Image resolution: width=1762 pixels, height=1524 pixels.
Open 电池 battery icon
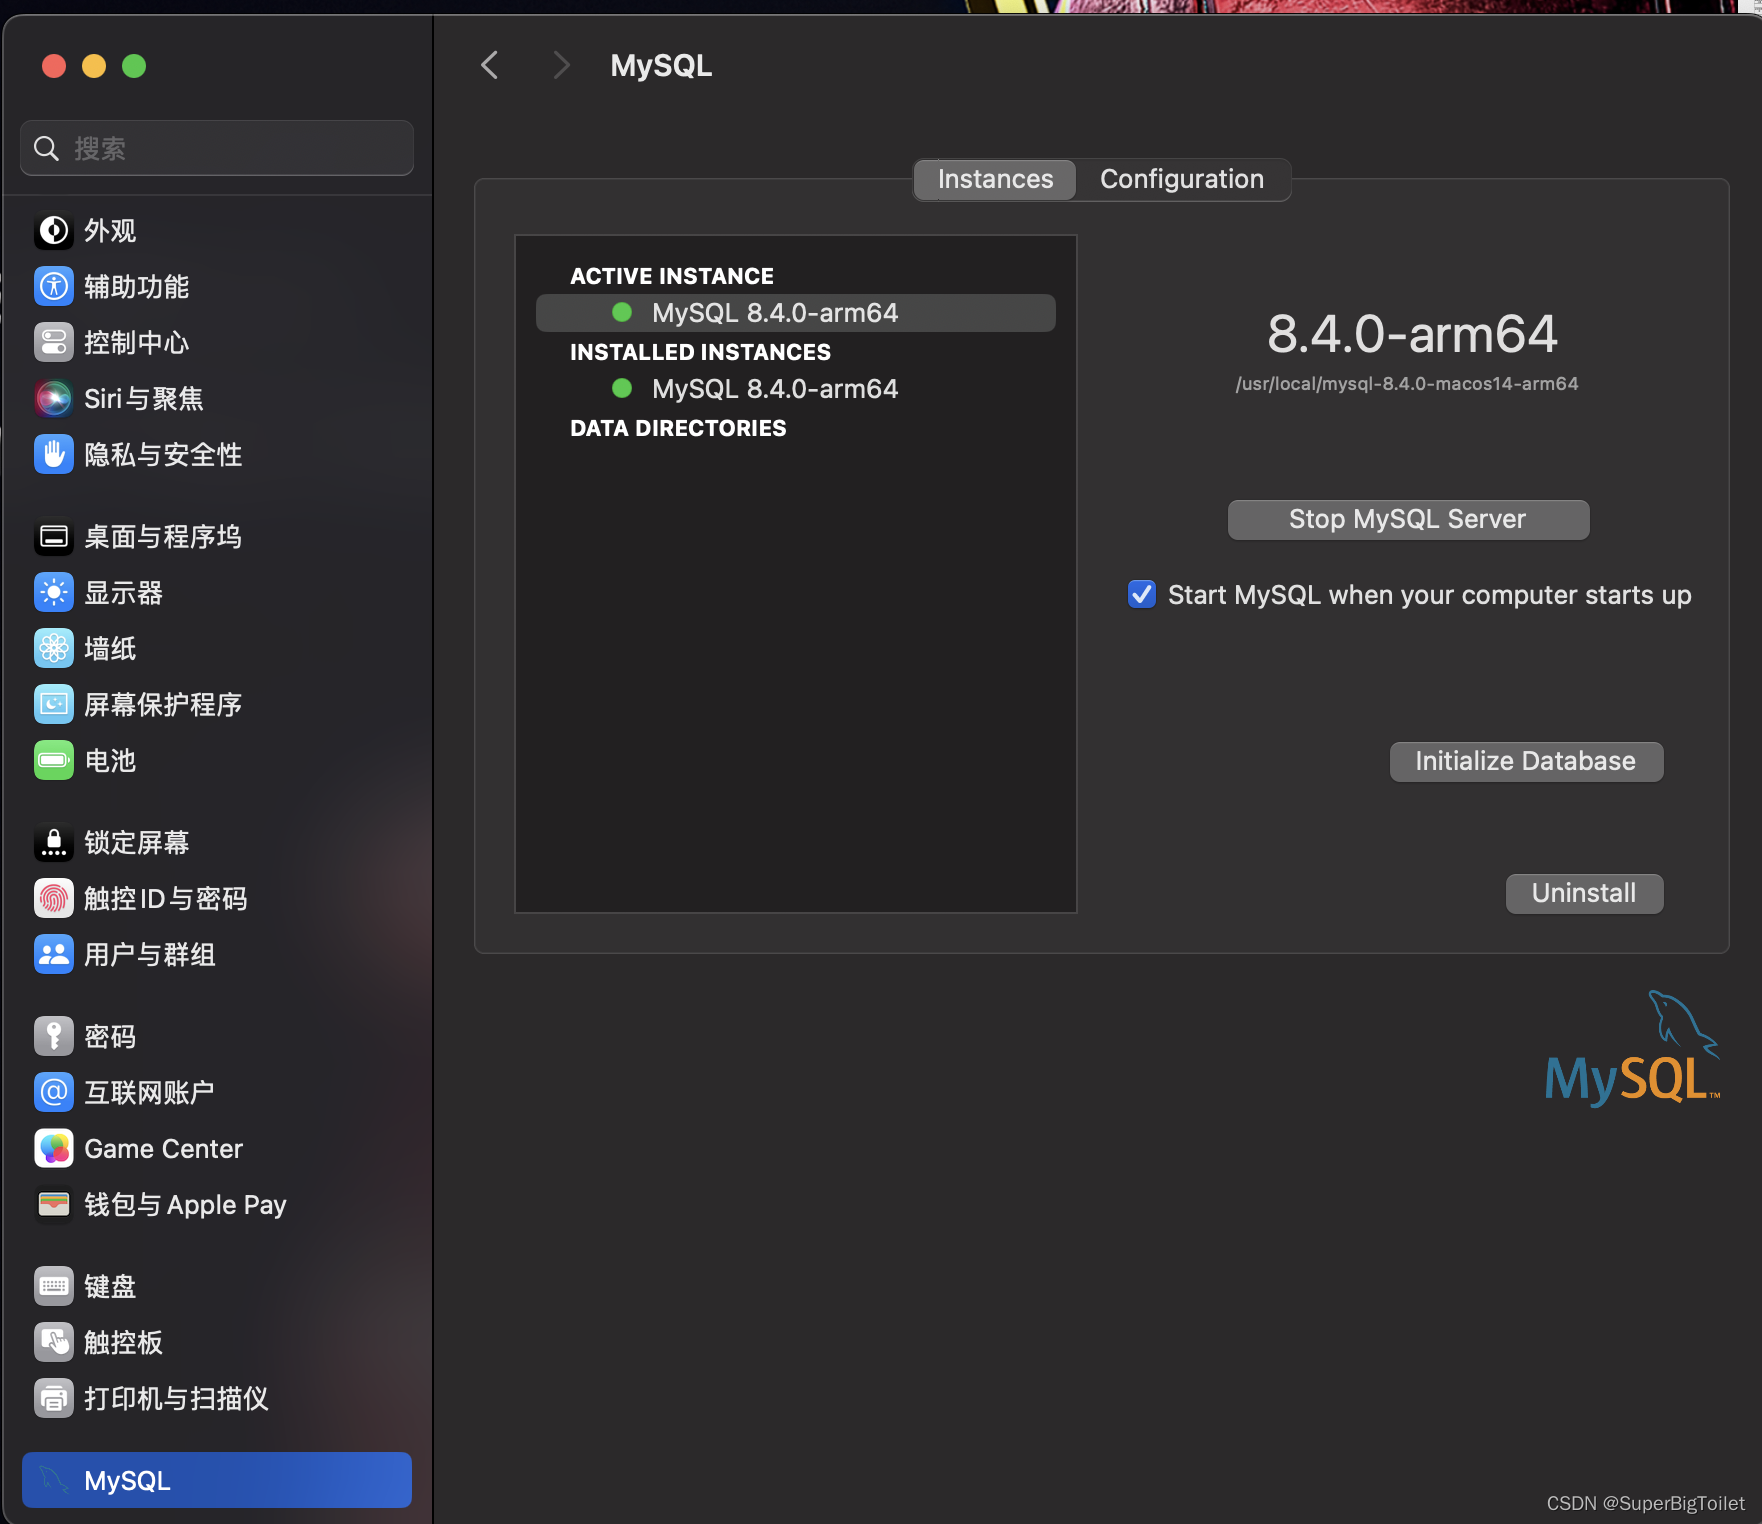[54, 761]
